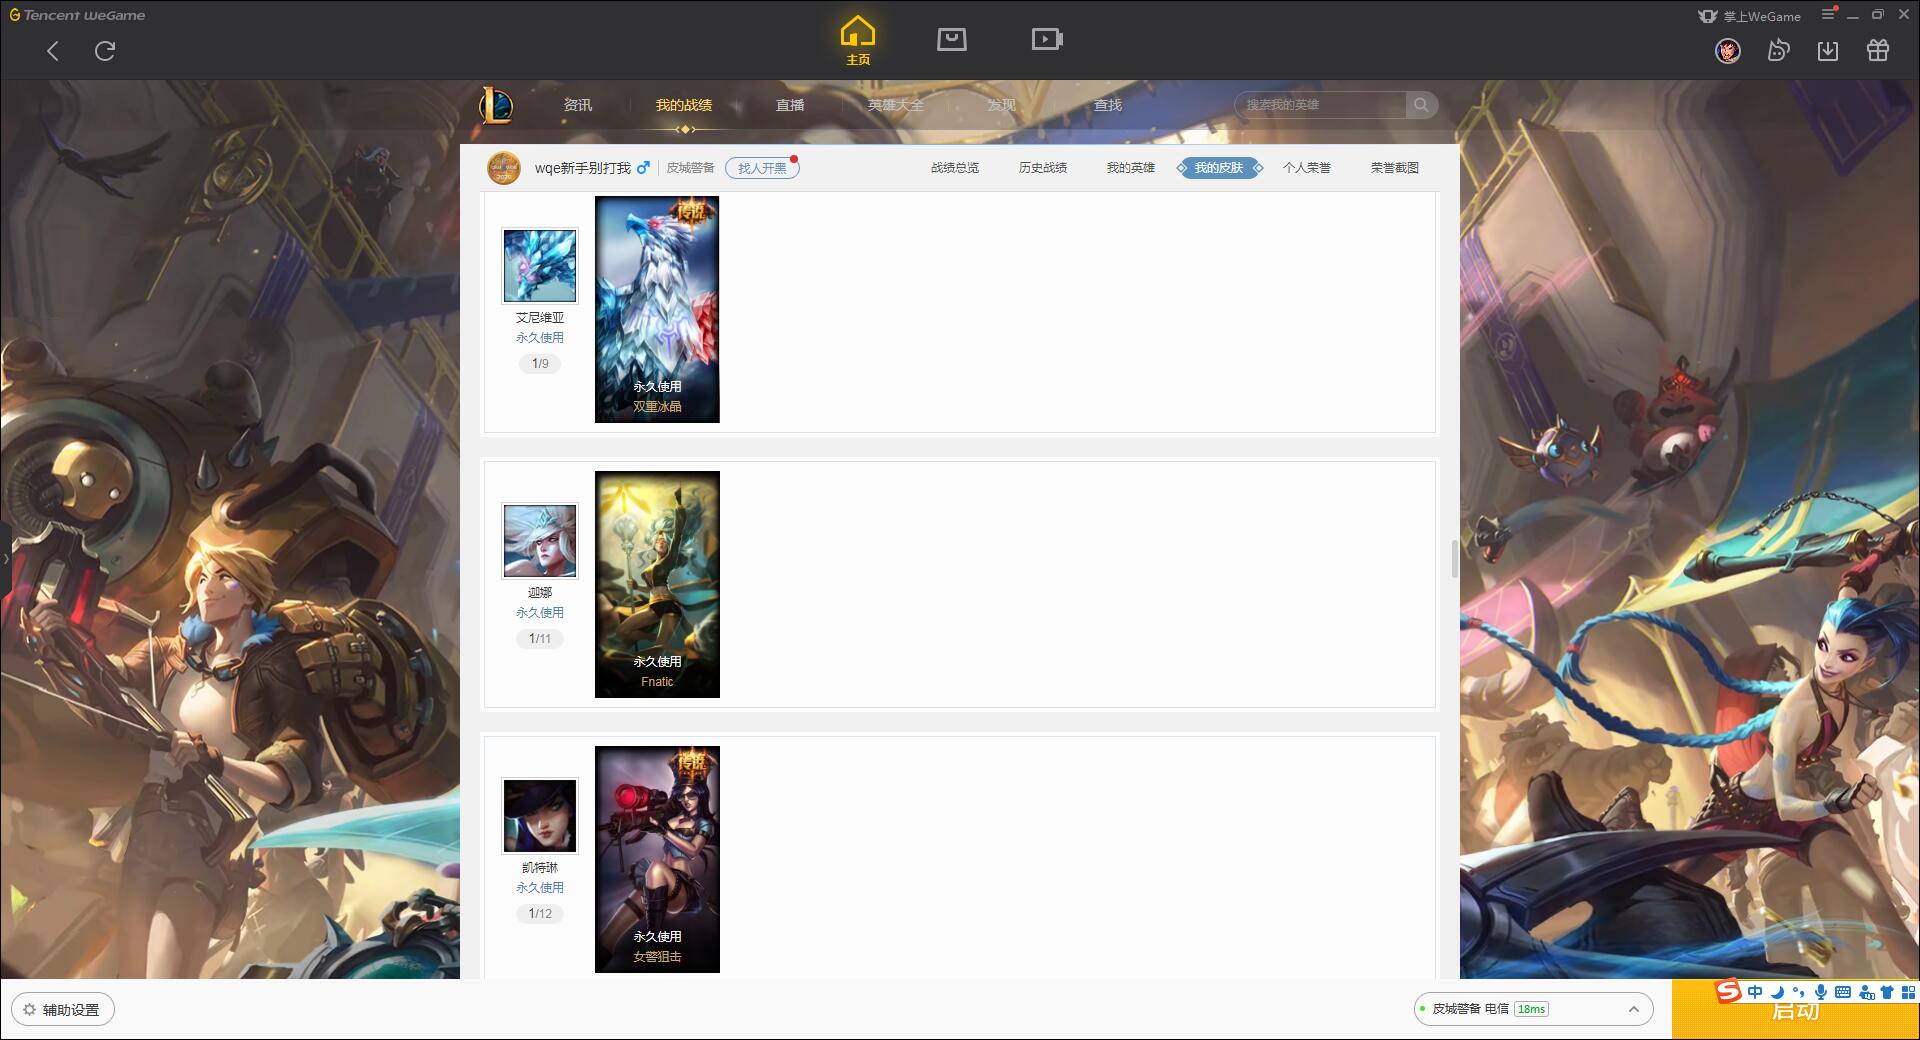The image size is (1920, 1040).
Task: Click the 1/12 skin count badge
Action: coord(540,914)
